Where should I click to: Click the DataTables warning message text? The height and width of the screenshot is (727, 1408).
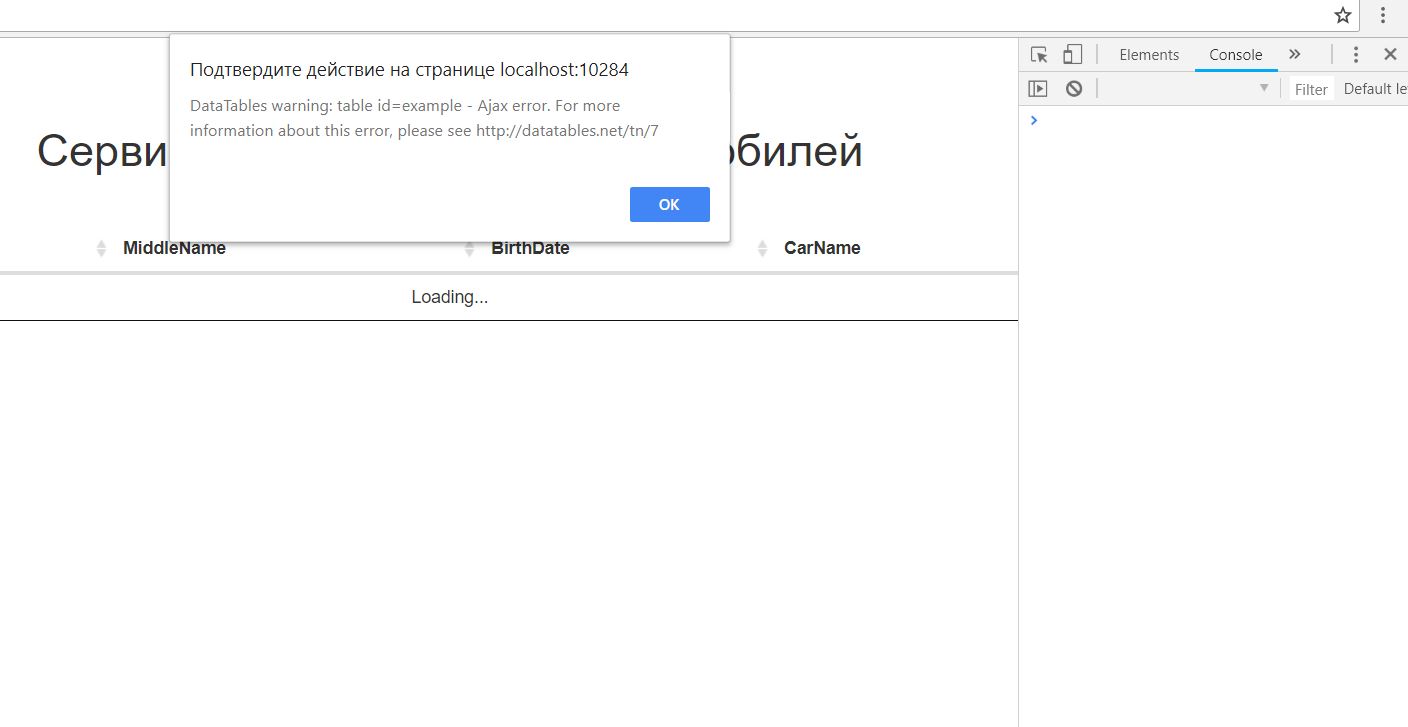424,118
